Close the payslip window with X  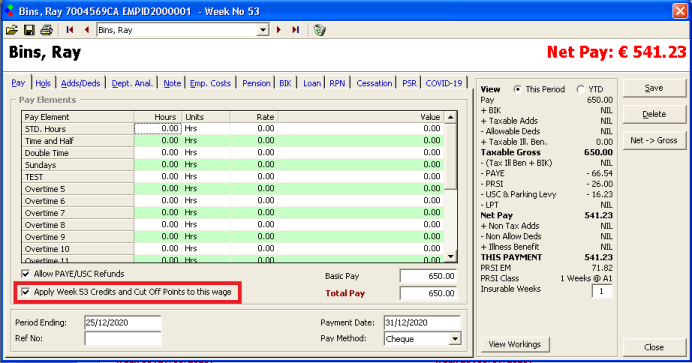(680, 11)
